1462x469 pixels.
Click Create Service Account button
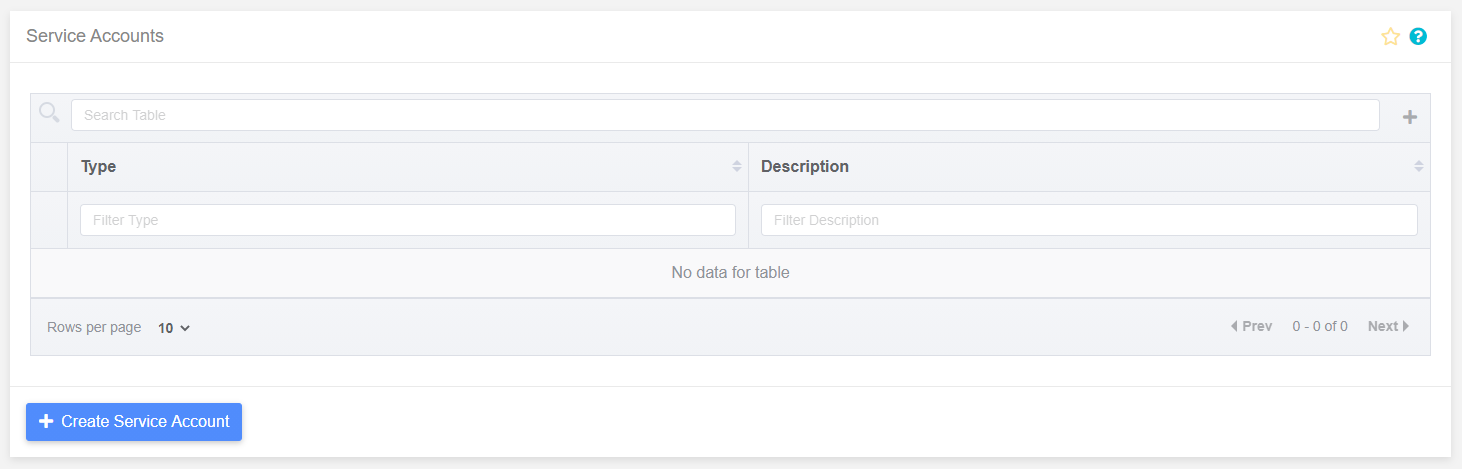tap(134, 422)
